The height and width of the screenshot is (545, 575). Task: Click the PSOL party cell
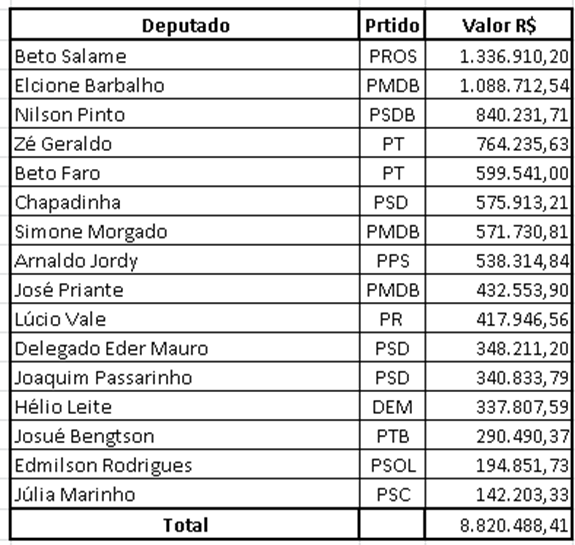(x=392, y=464)
